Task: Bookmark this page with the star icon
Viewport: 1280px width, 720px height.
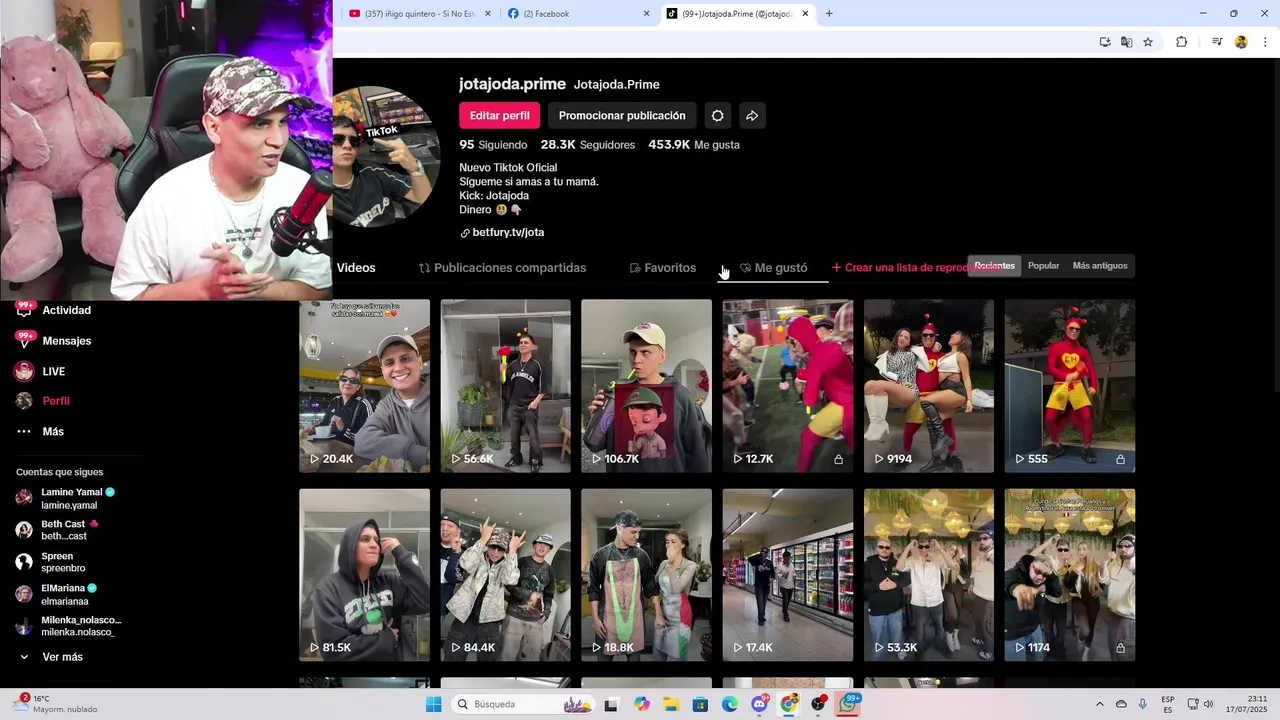Action: [x=1148, y=42]
